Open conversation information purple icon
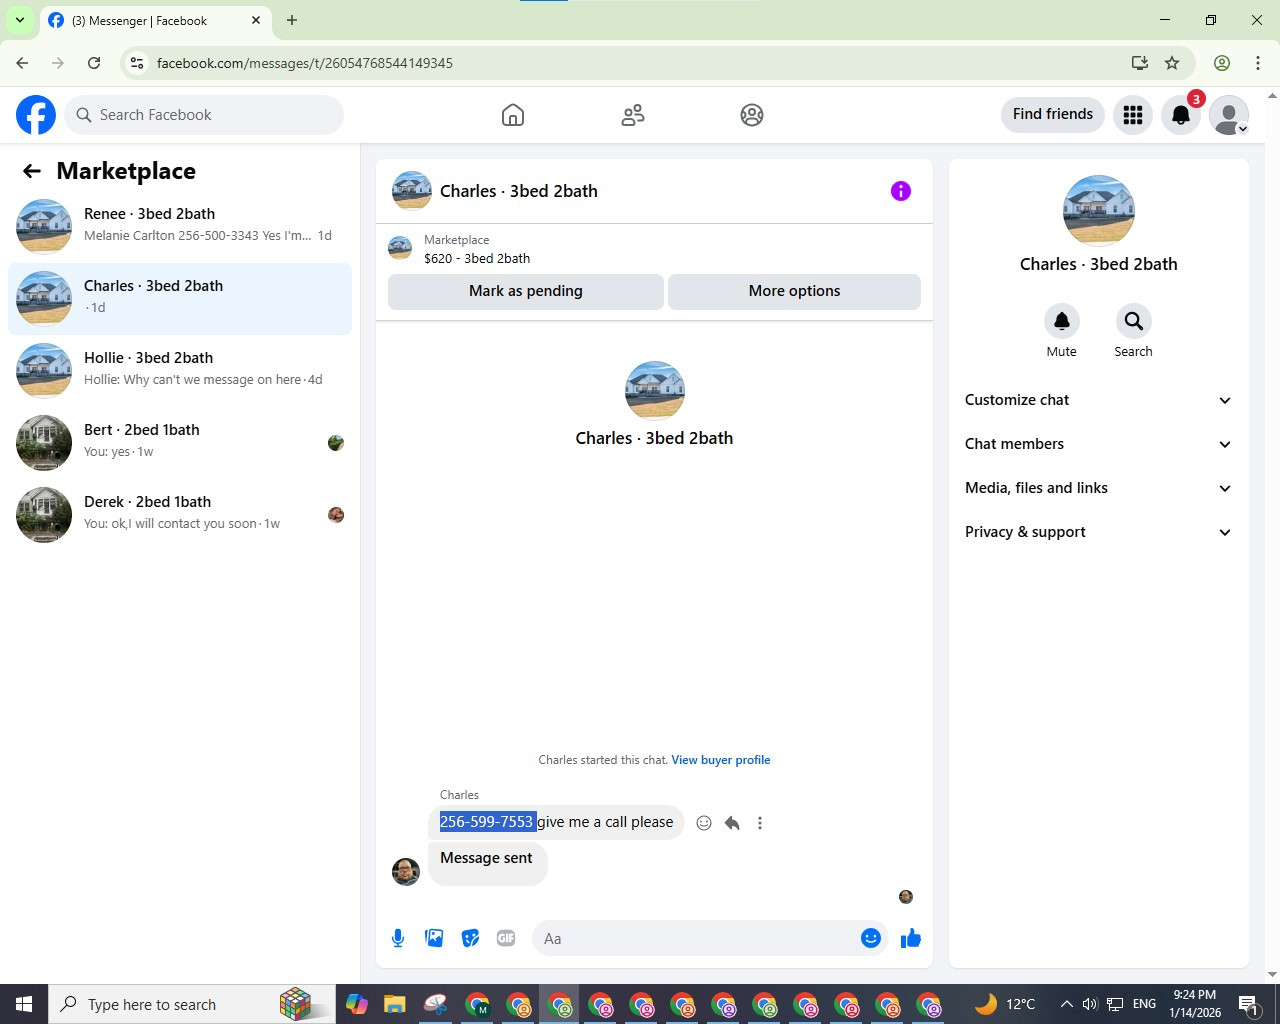Screen dimensions: 1280x1024 901,191
